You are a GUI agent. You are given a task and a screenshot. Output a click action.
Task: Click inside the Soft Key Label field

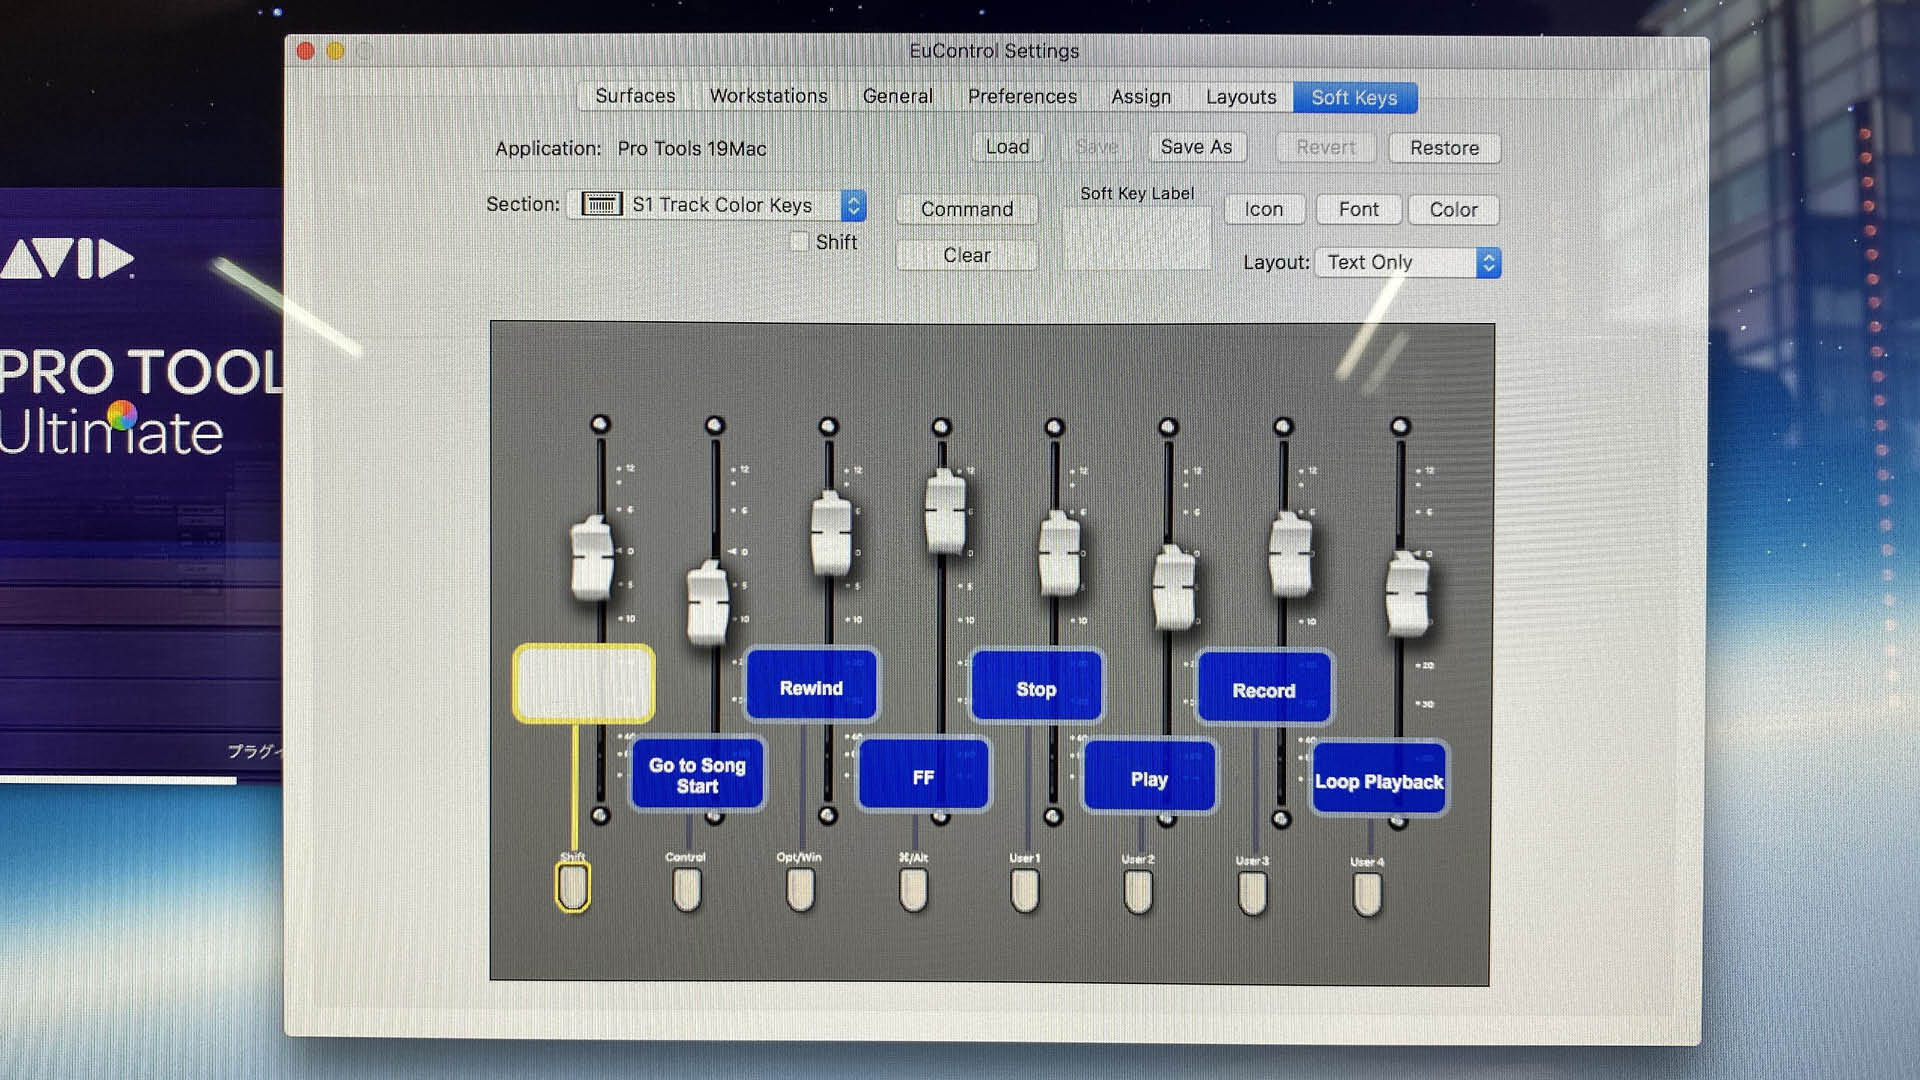pyautogui.click(x=1137, y=235)
